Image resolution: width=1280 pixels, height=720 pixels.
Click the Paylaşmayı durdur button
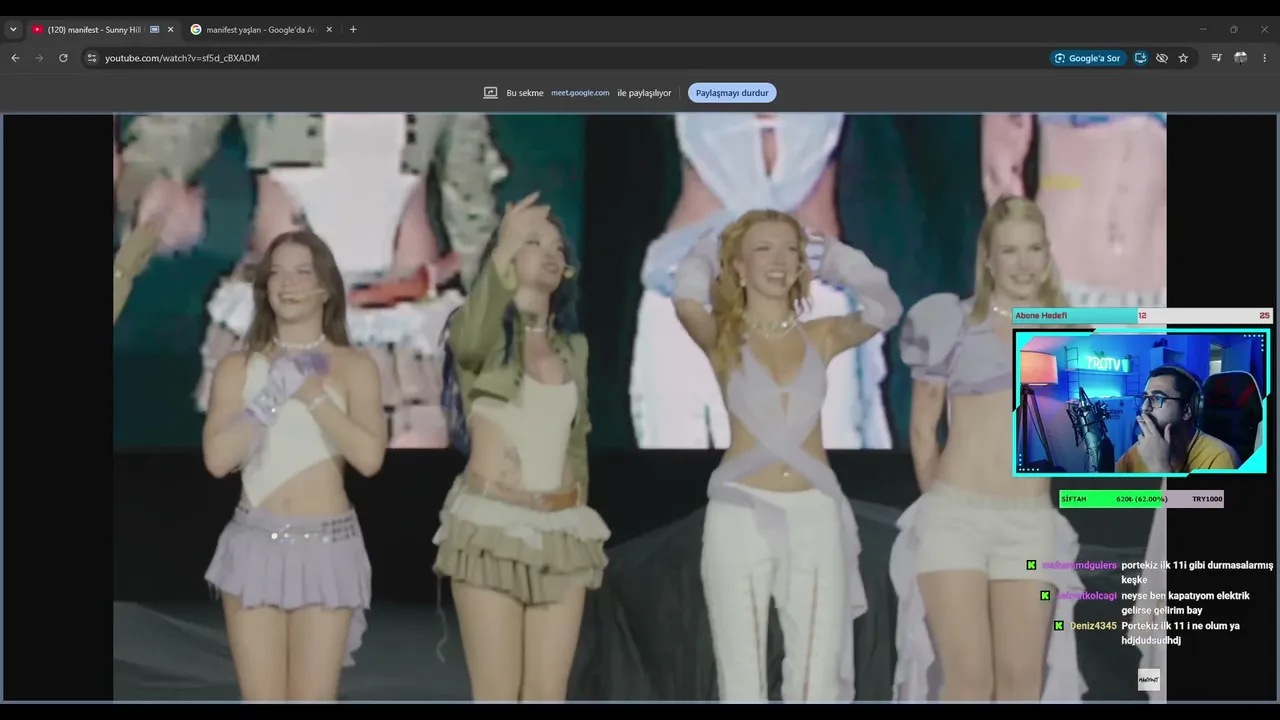[732, 93]
